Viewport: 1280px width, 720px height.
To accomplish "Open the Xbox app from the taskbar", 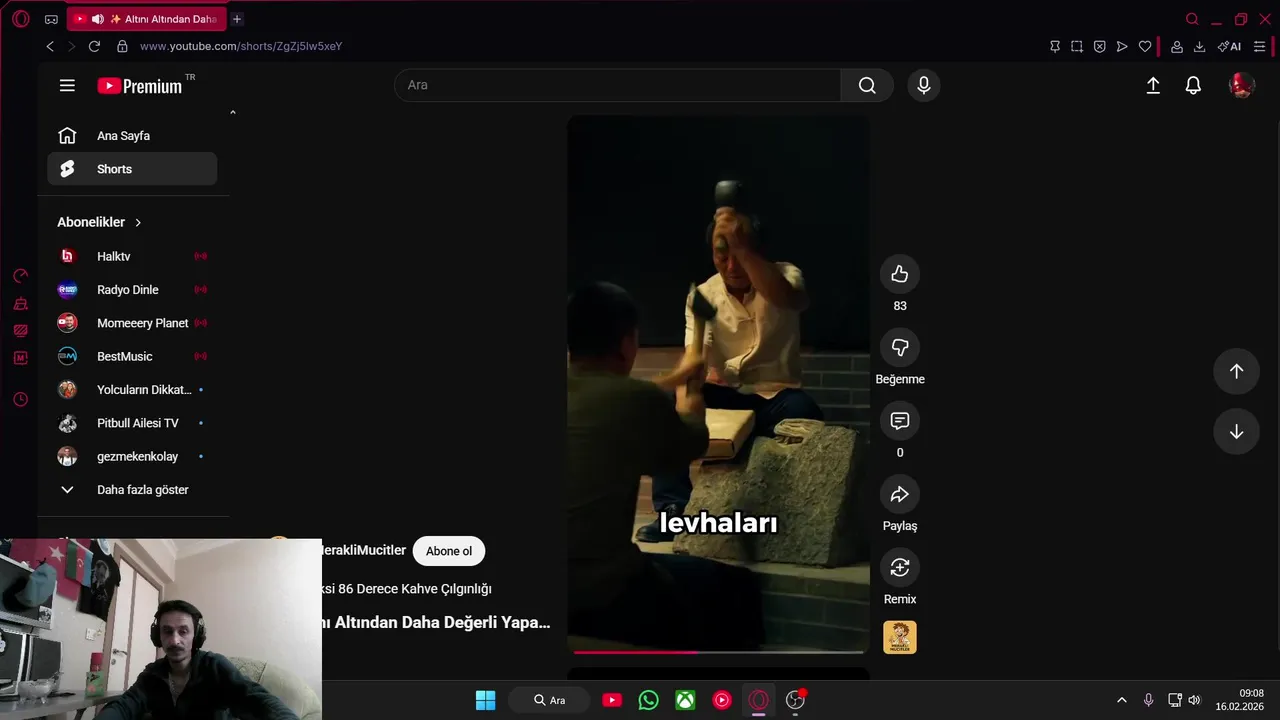I will [685, 700].
